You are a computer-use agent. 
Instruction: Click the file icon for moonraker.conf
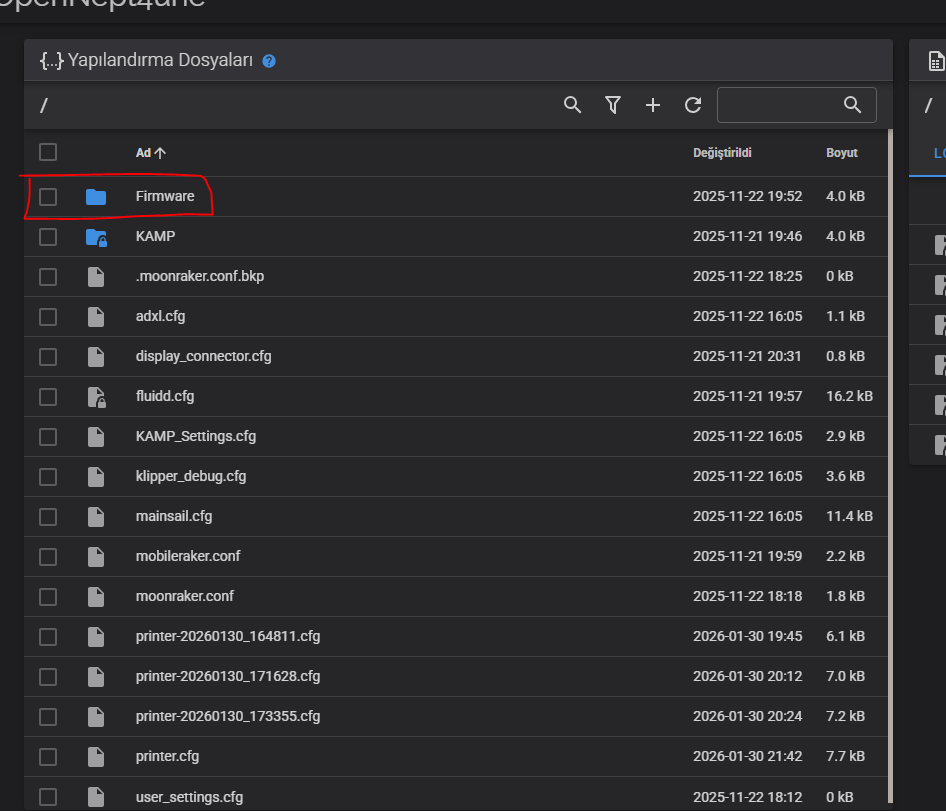(96, 597)
